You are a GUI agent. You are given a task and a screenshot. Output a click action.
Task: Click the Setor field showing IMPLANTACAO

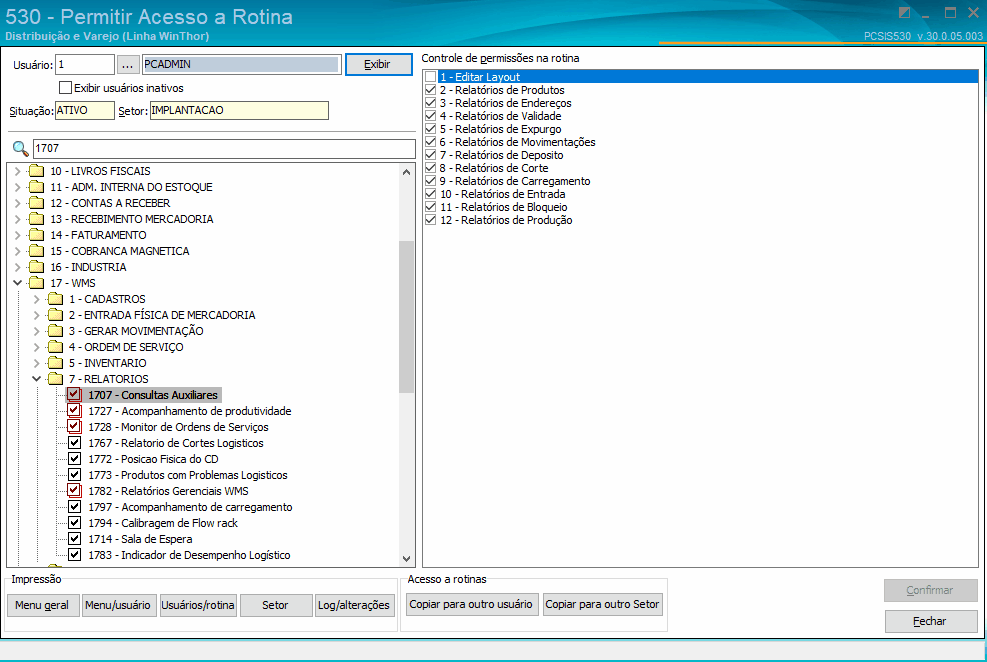[x=239, y=110]
